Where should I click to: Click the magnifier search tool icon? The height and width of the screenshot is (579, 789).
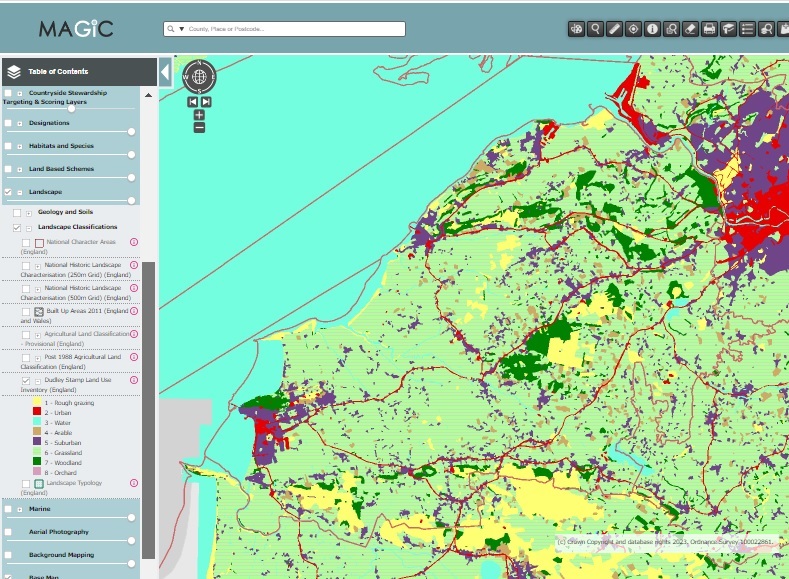[596, 29]
